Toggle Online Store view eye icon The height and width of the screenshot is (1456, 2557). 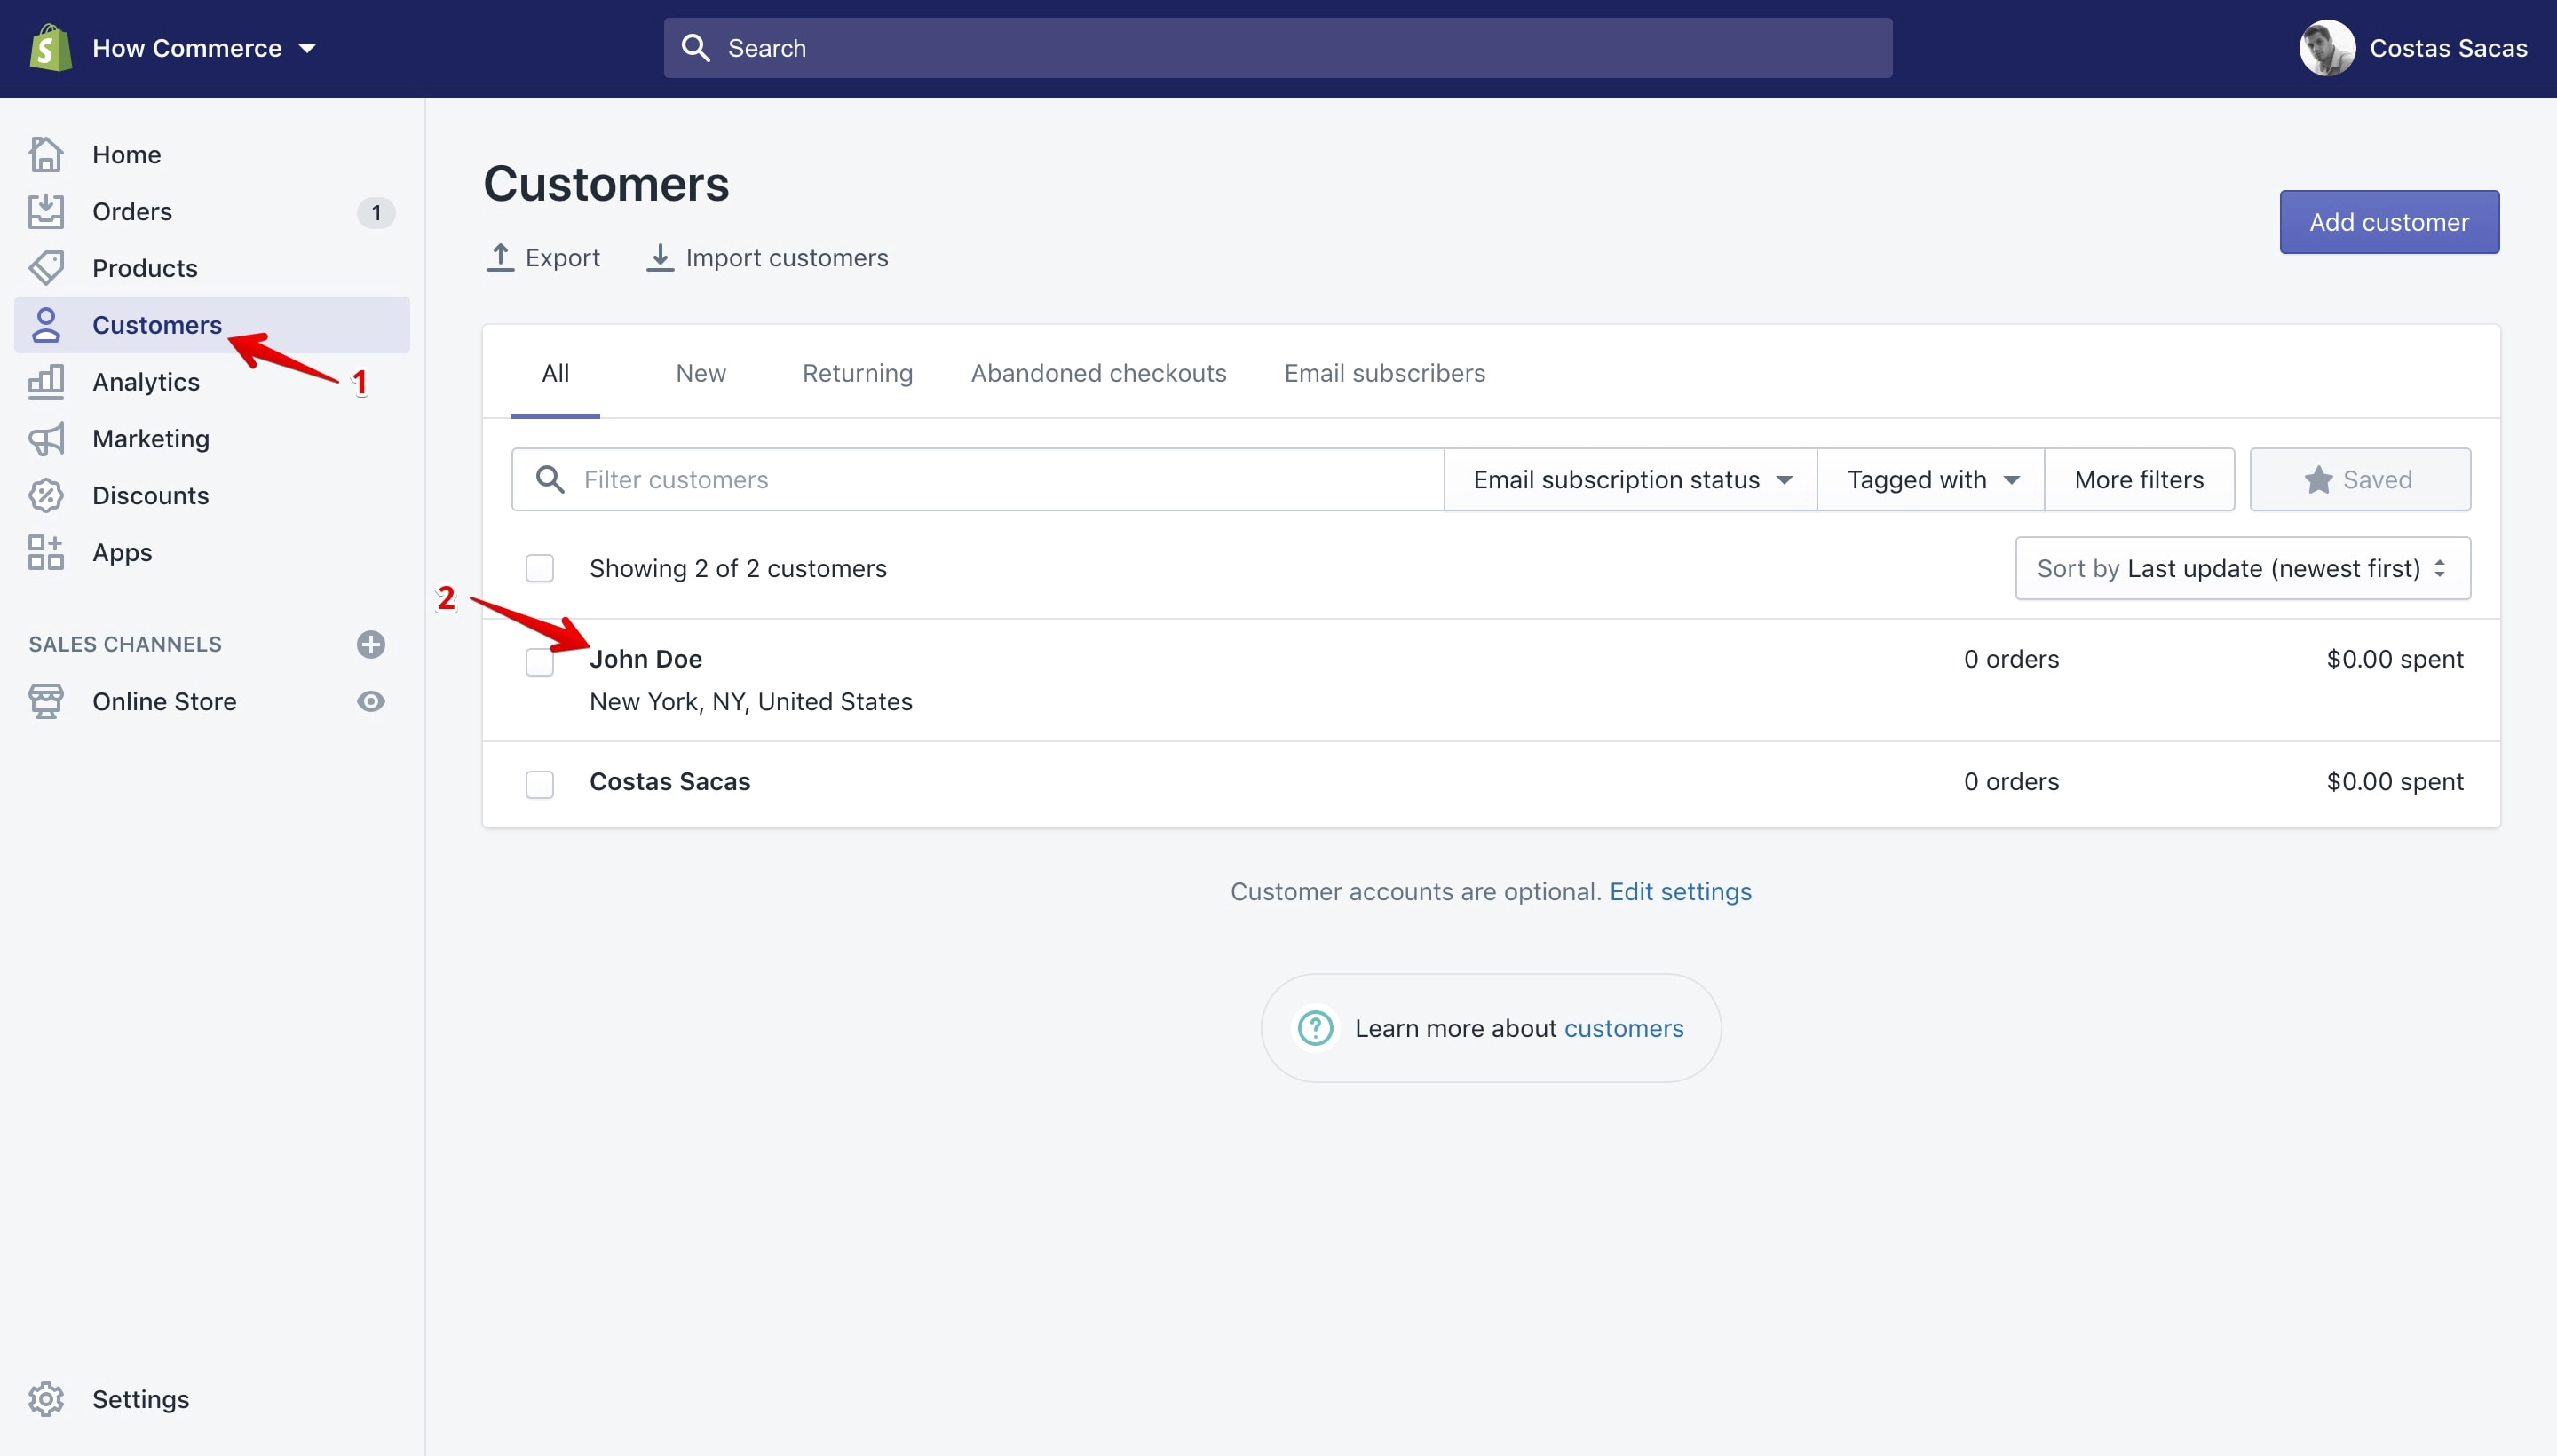371,701
